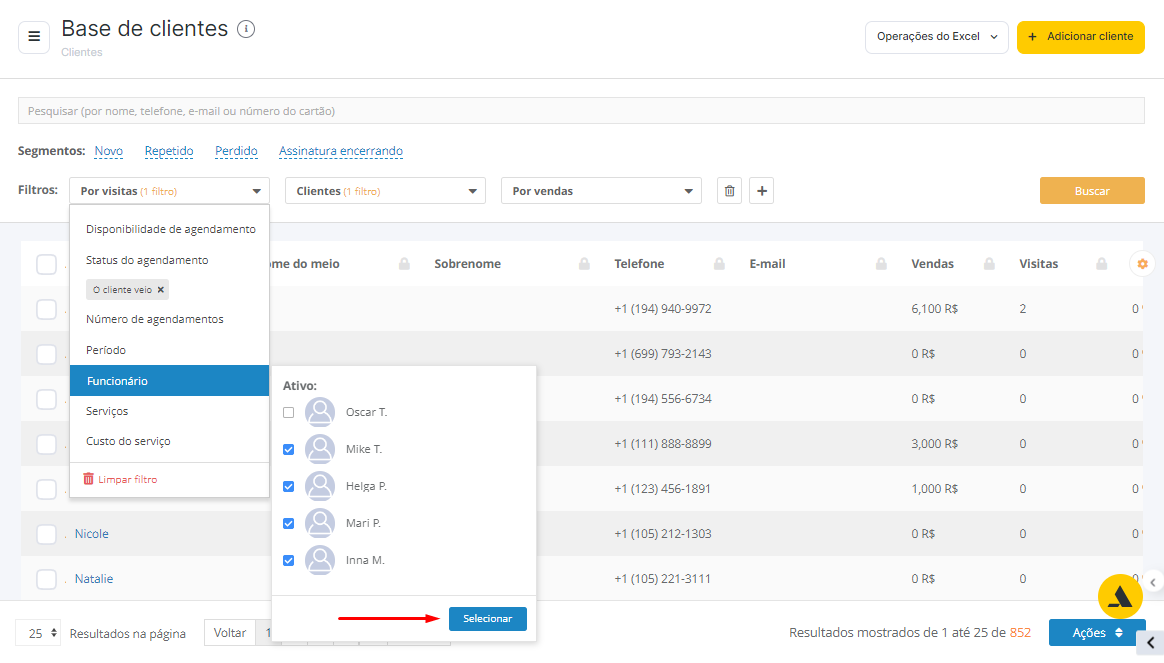Collapse the Por visitas filter dropdown
This screenshot has width=1164, height=663.
(169, 191)
